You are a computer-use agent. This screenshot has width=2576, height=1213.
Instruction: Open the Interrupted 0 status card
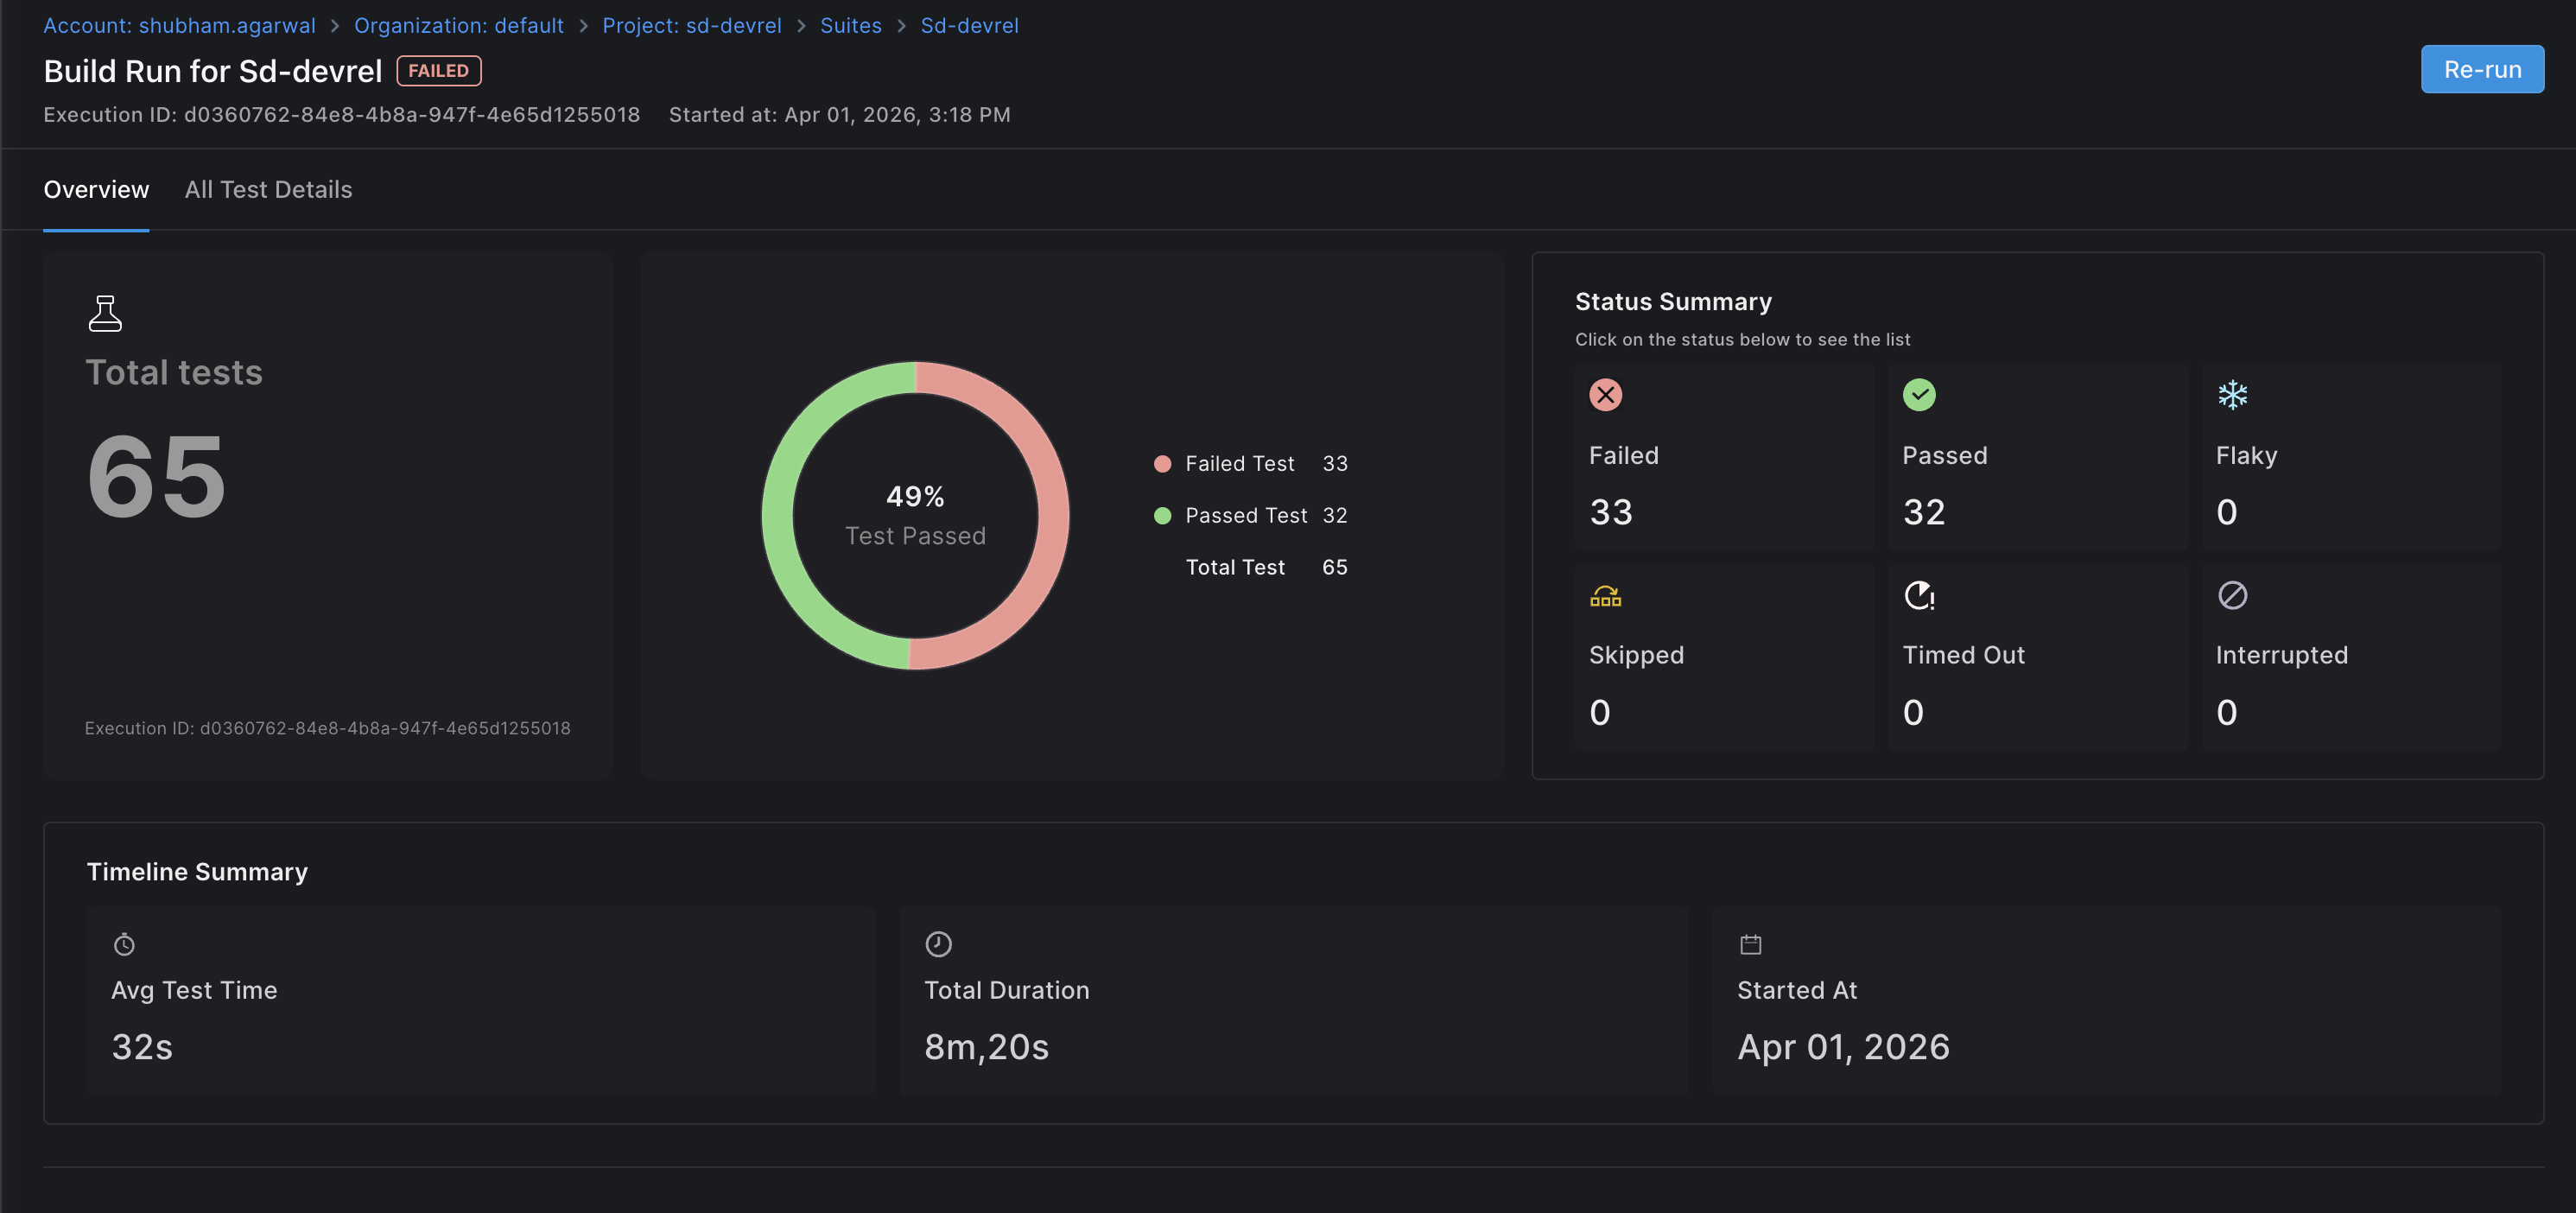2351,657
